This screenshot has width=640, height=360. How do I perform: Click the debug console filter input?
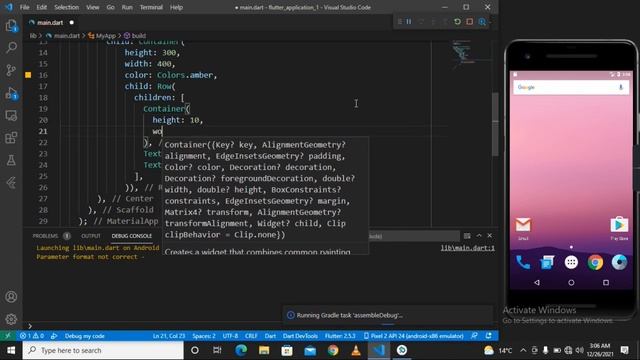[413, 236]
